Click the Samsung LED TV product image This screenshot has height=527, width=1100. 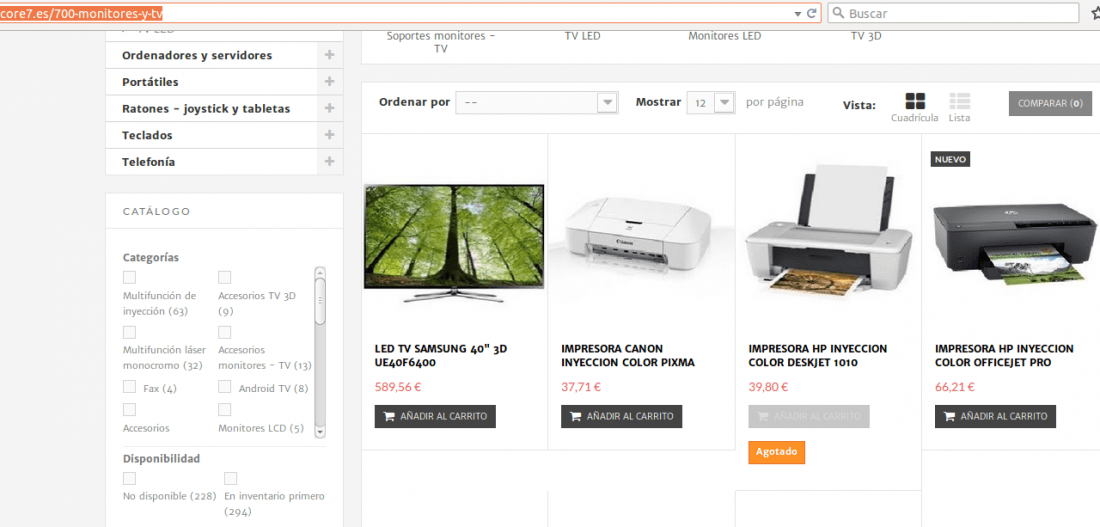[454, 243]
